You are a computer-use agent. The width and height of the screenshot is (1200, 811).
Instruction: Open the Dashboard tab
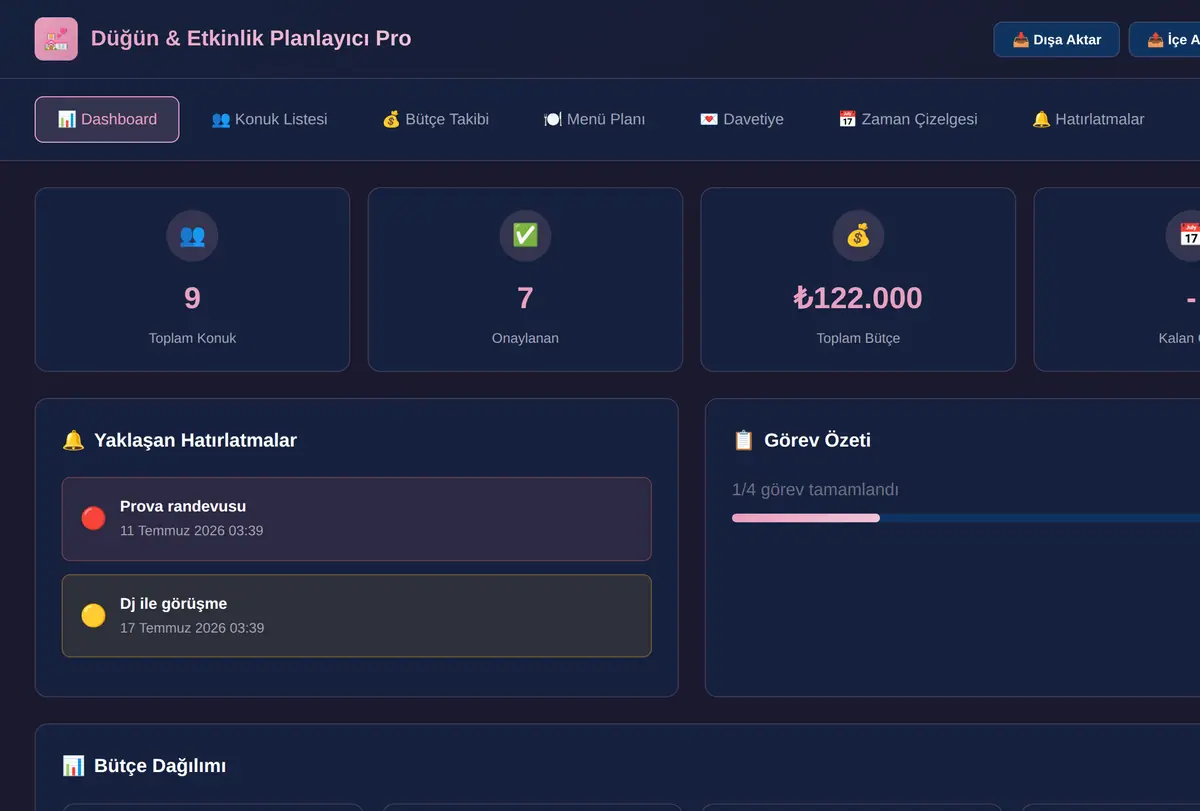[x=107, y=119]
